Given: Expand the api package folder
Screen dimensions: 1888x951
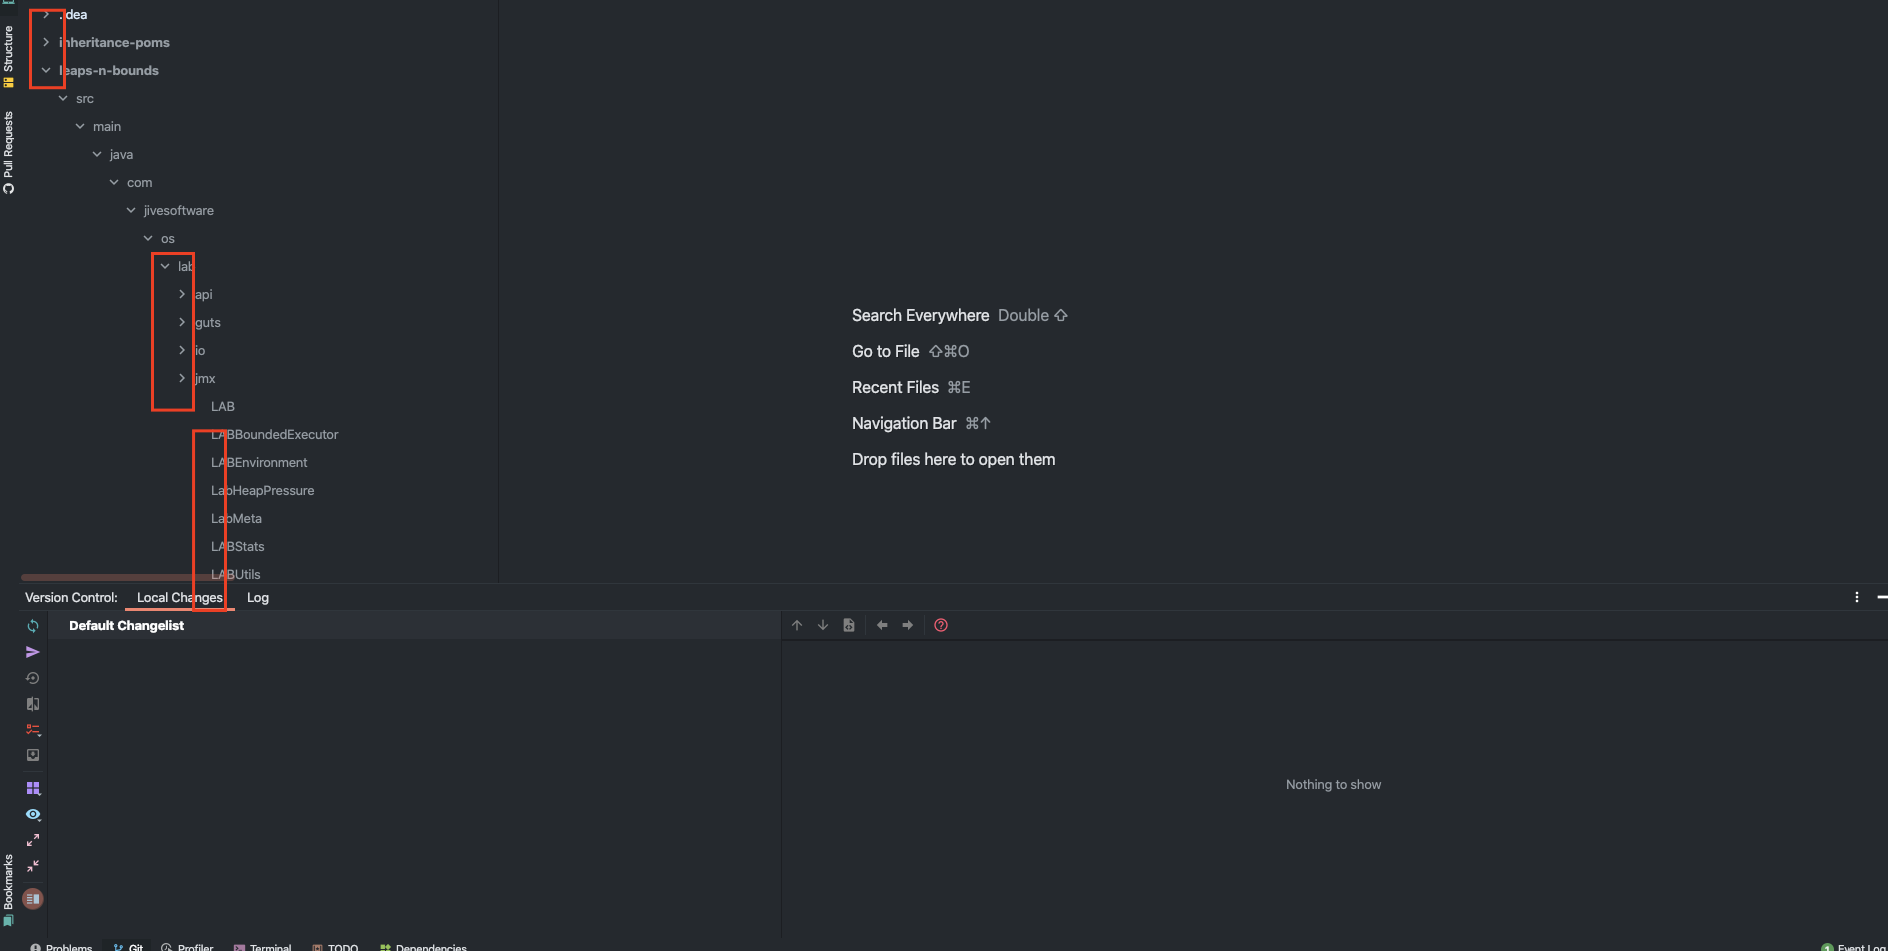Looking at the screenshot, I should tap(181, 294).
